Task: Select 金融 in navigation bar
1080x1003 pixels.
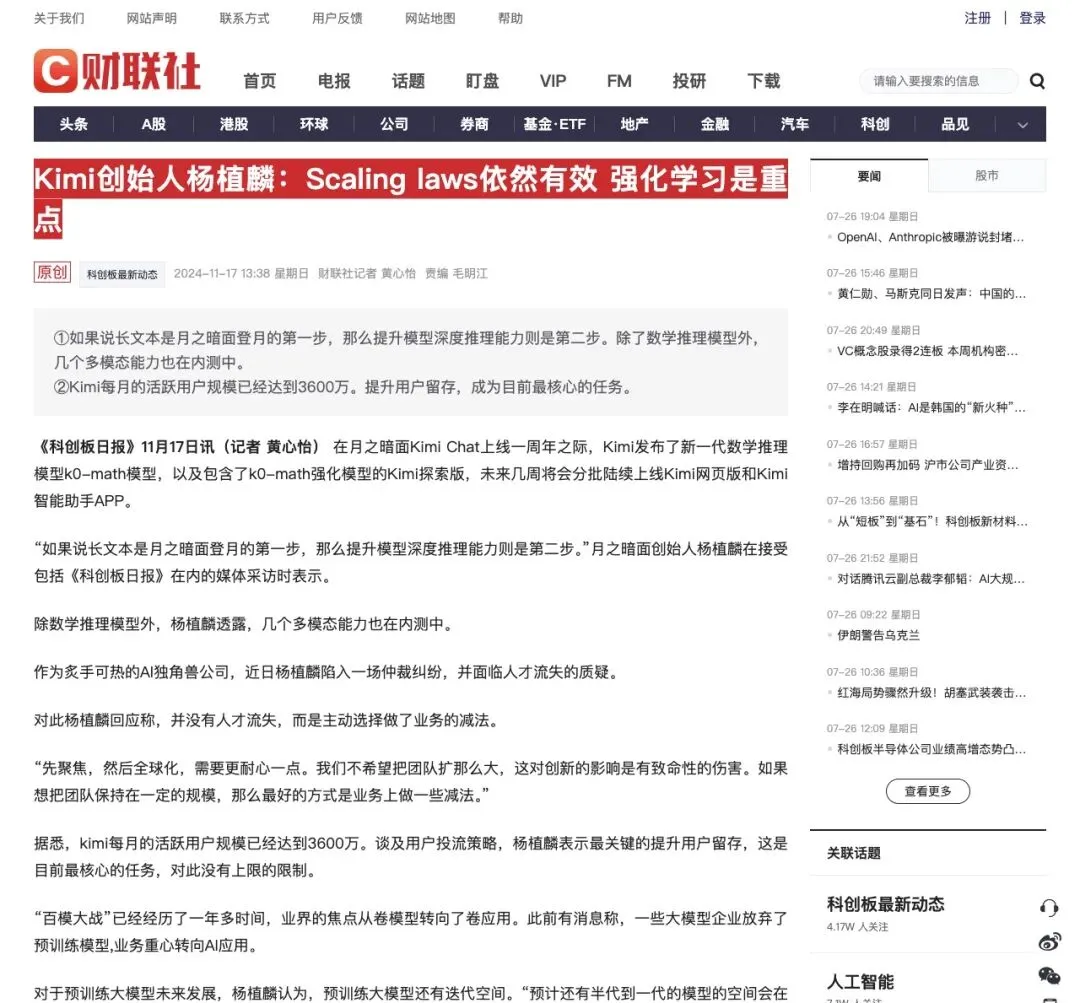Action: point(715,125)
